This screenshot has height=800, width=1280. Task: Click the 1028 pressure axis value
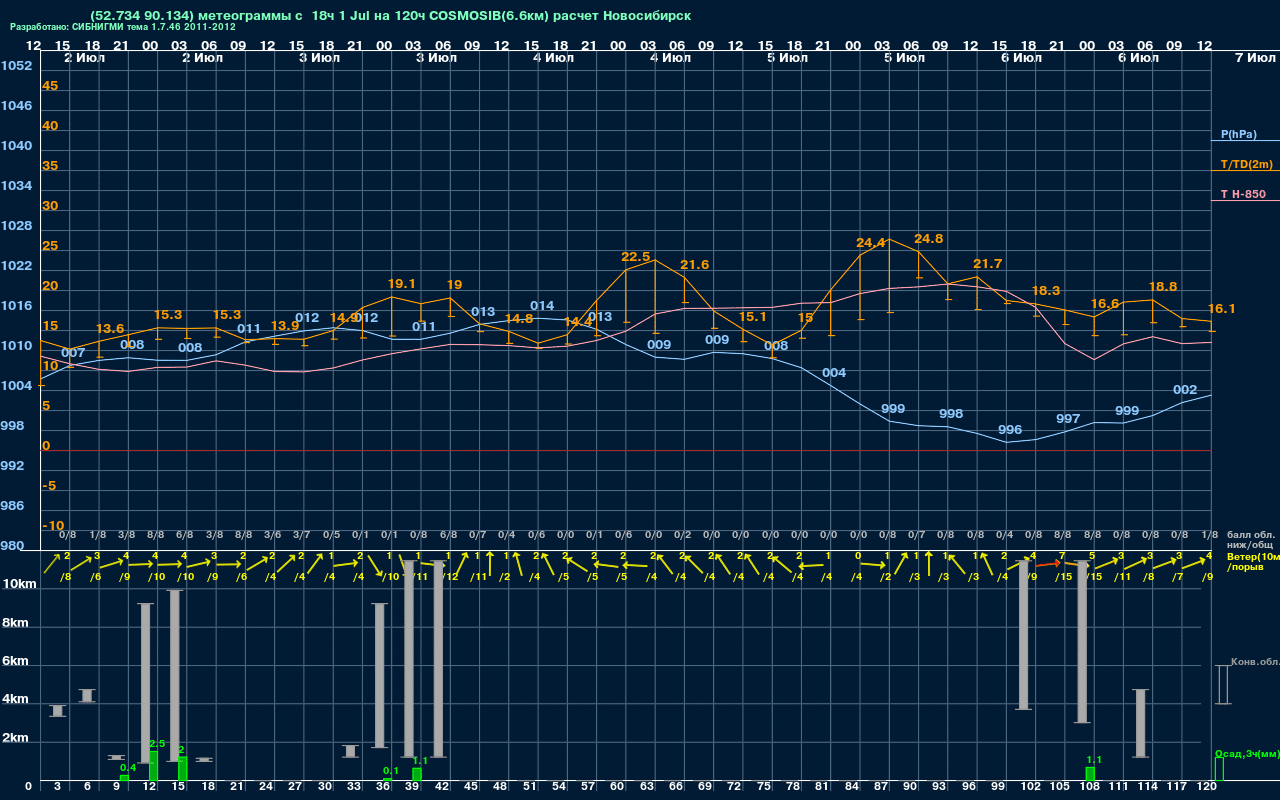coord(16,226)
